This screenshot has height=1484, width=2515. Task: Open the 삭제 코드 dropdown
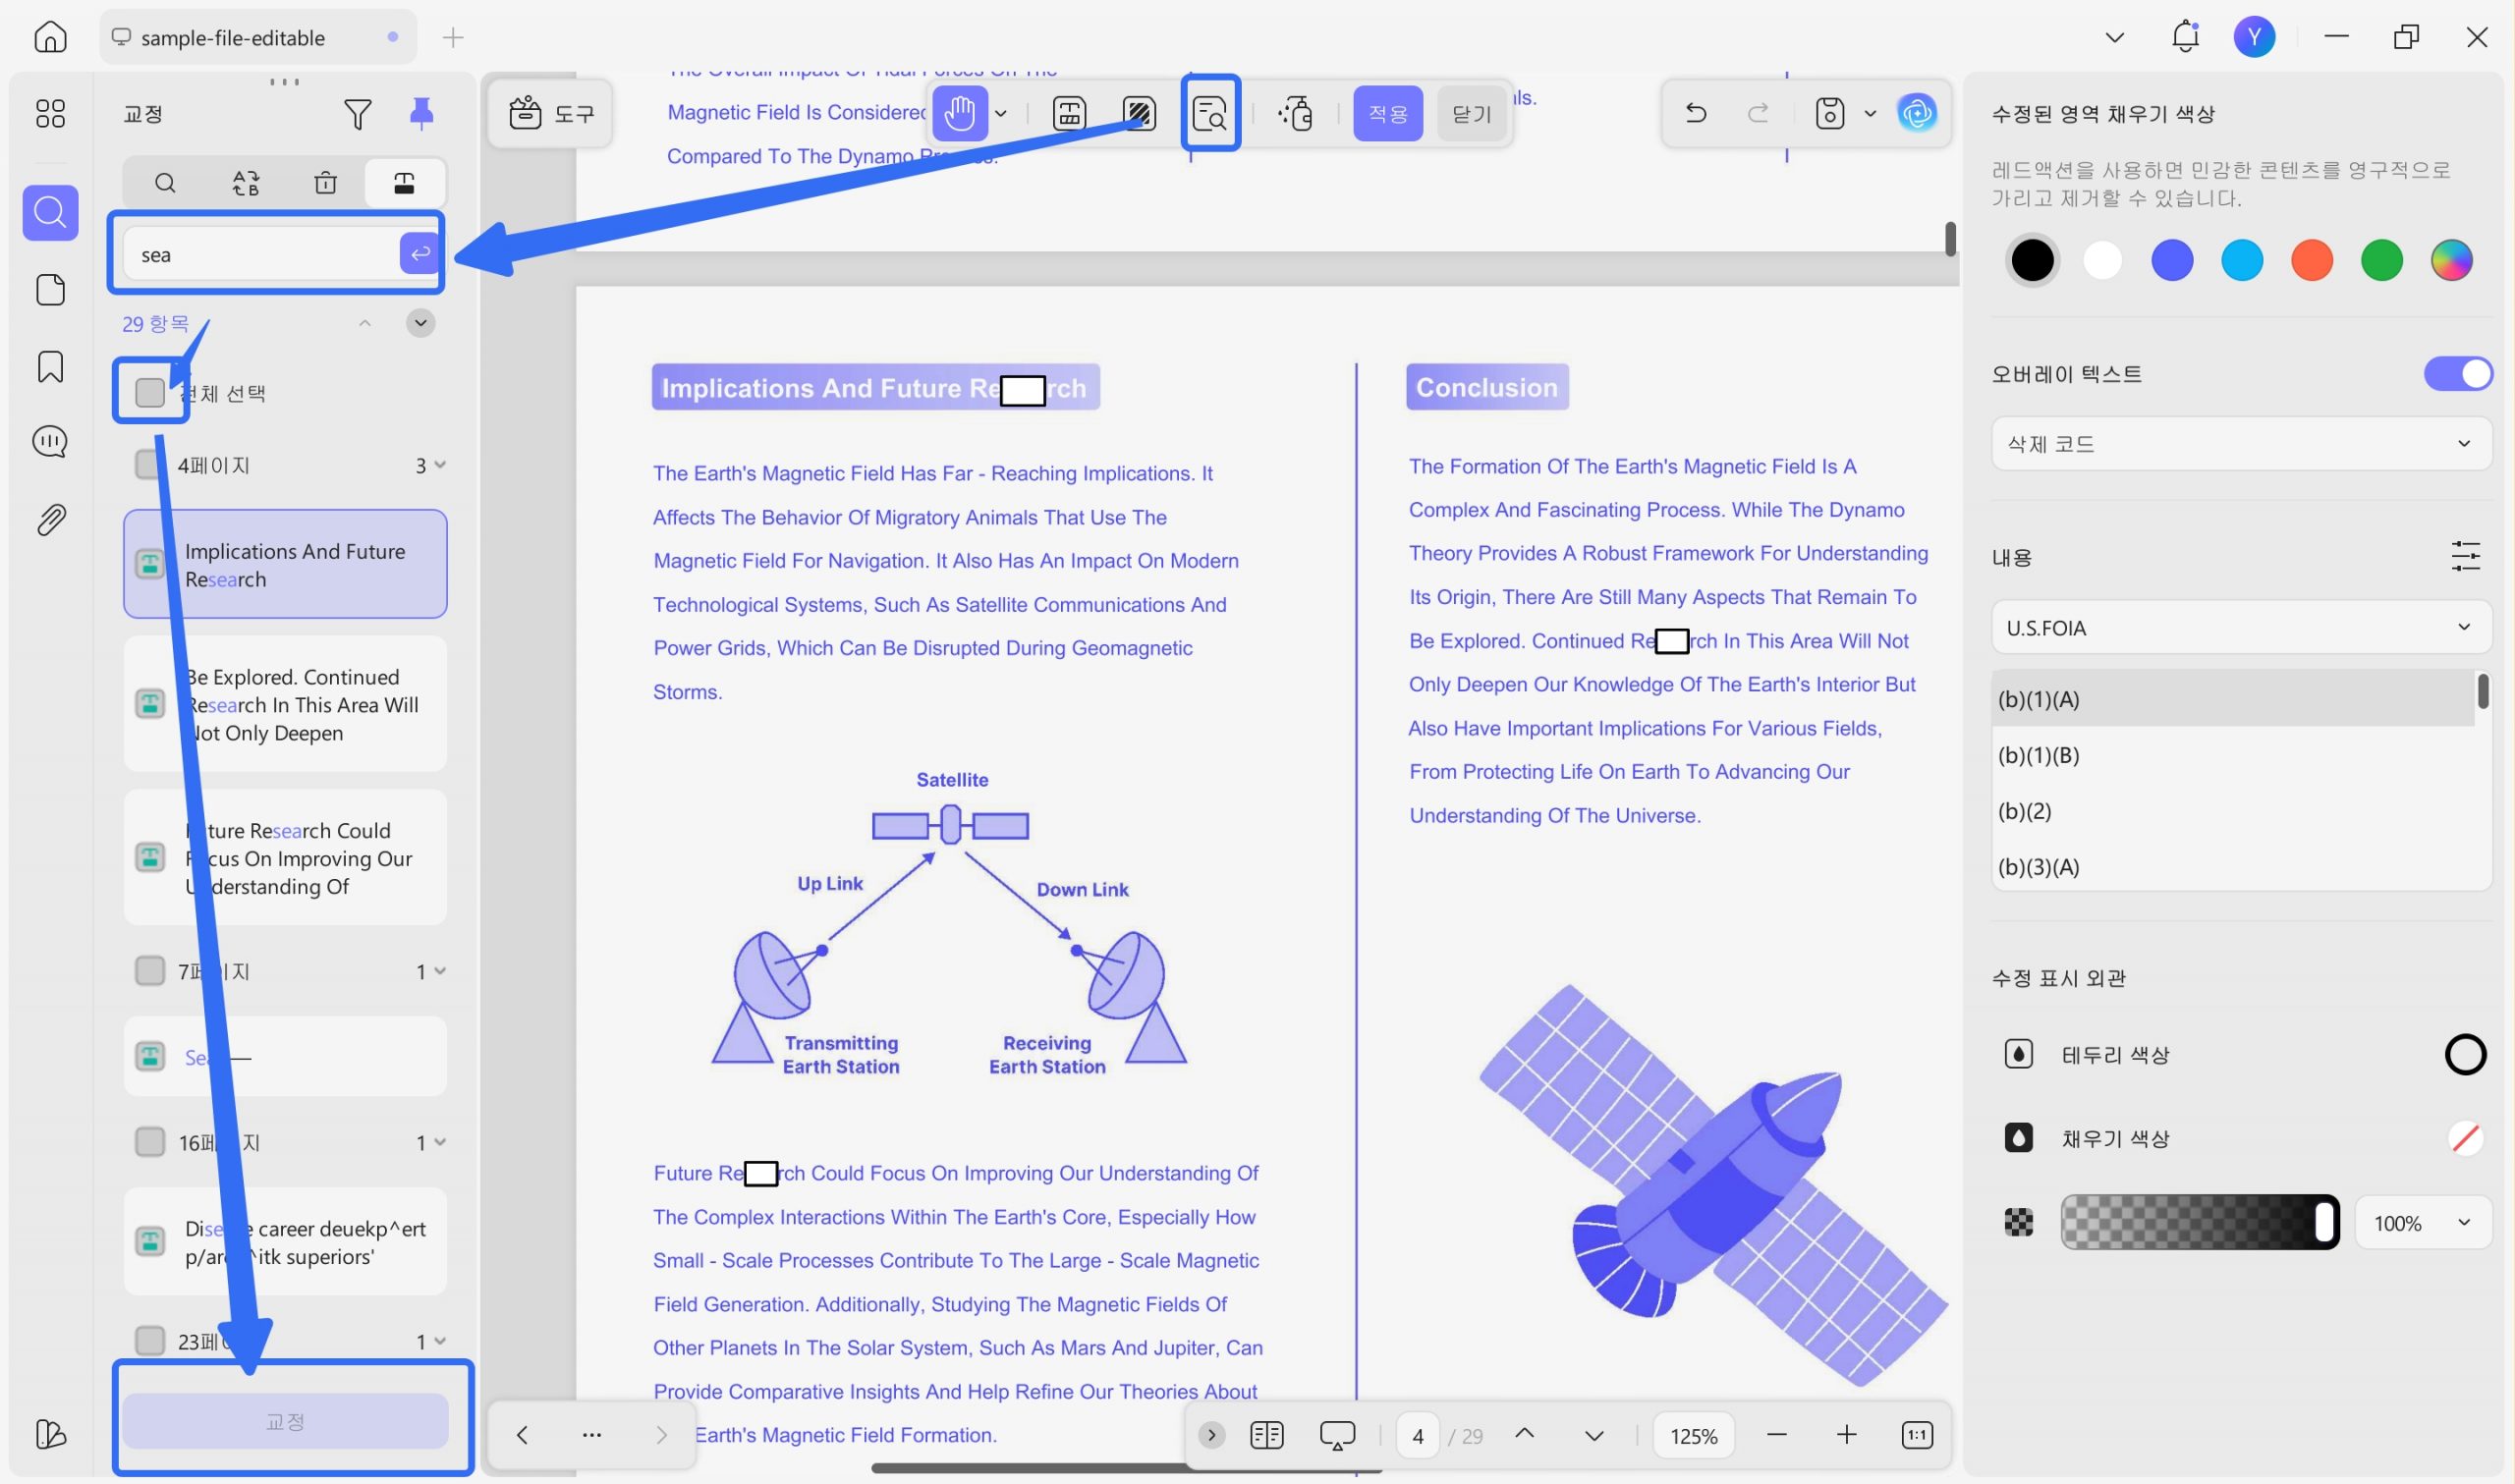2241,443
